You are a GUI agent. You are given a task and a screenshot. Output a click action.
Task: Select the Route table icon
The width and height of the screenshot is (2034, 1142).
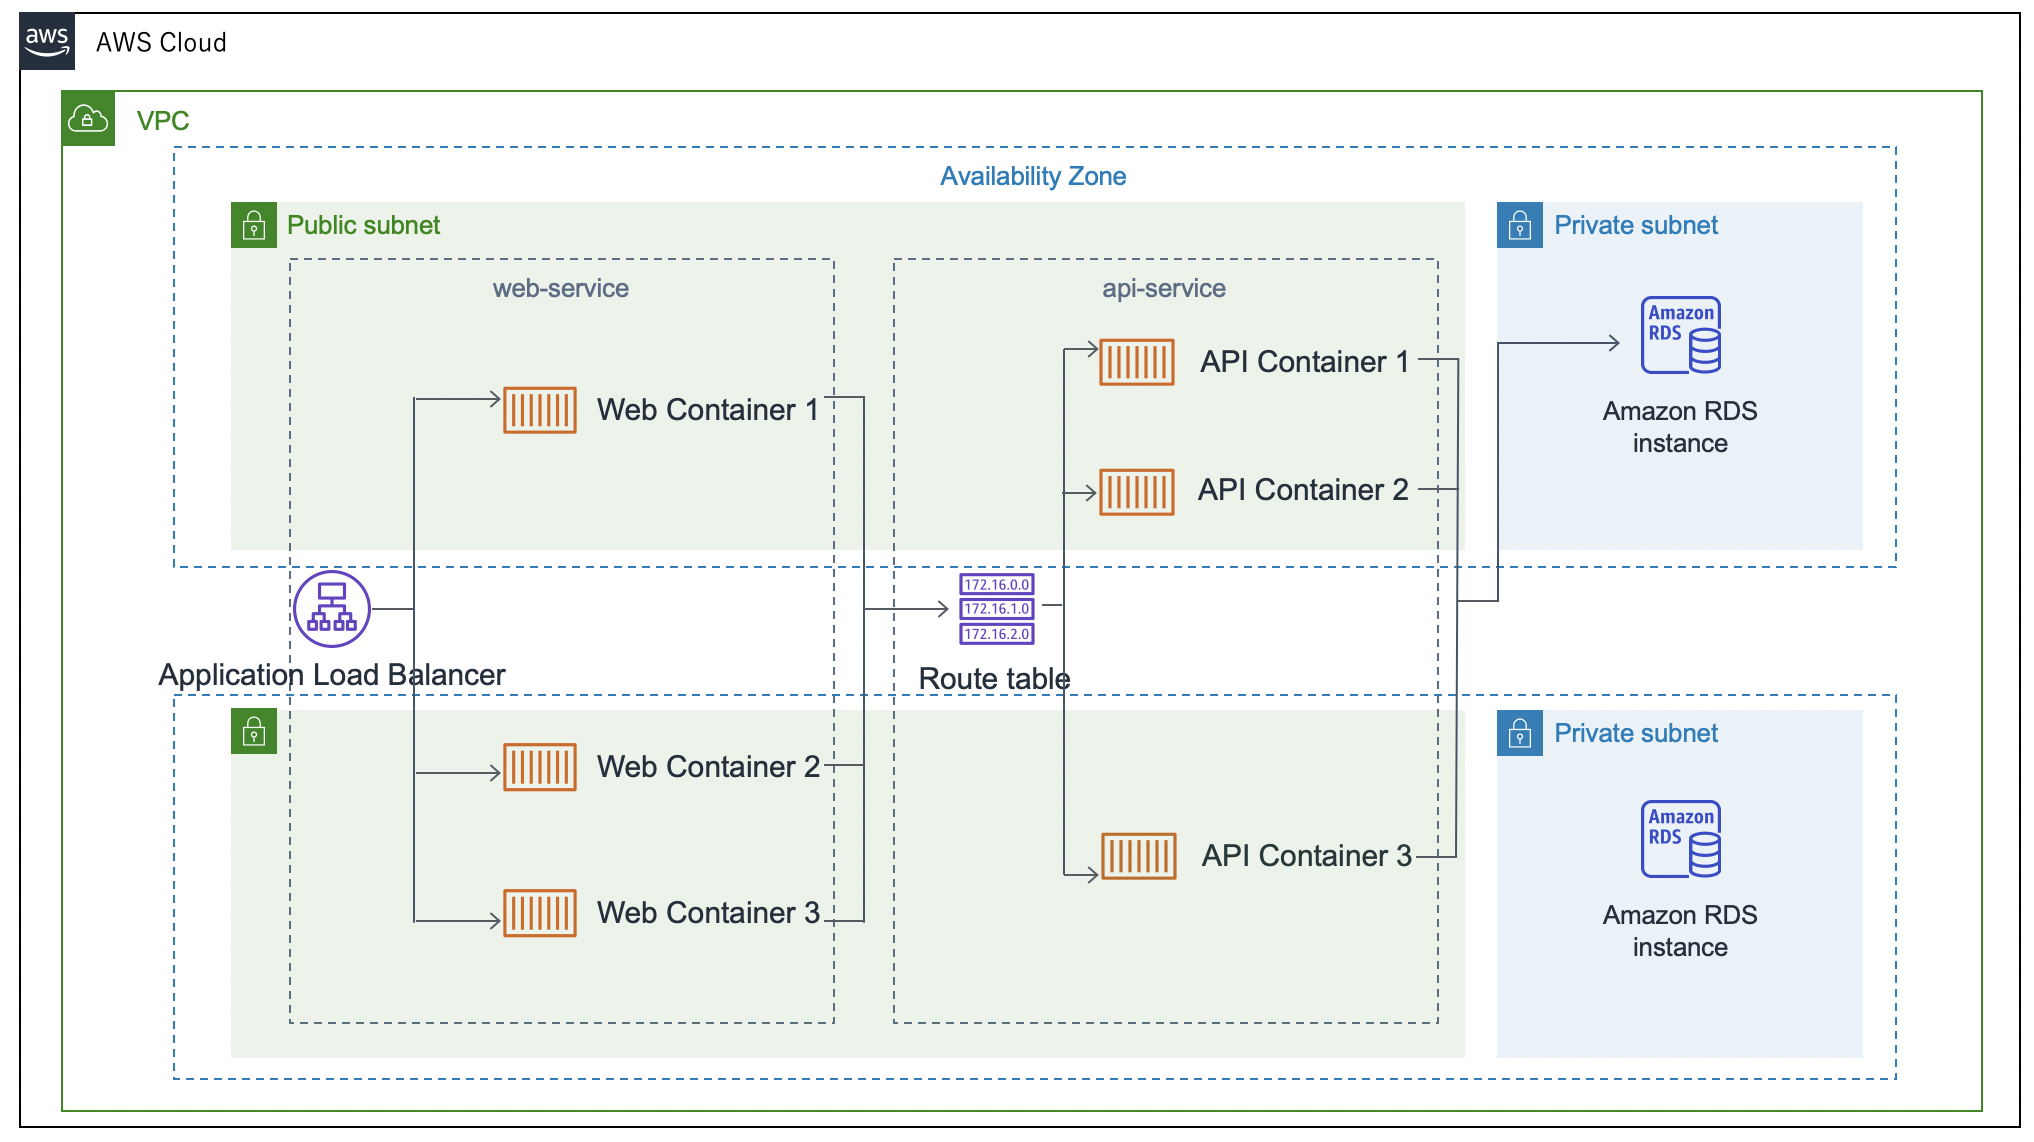(996, 609)
